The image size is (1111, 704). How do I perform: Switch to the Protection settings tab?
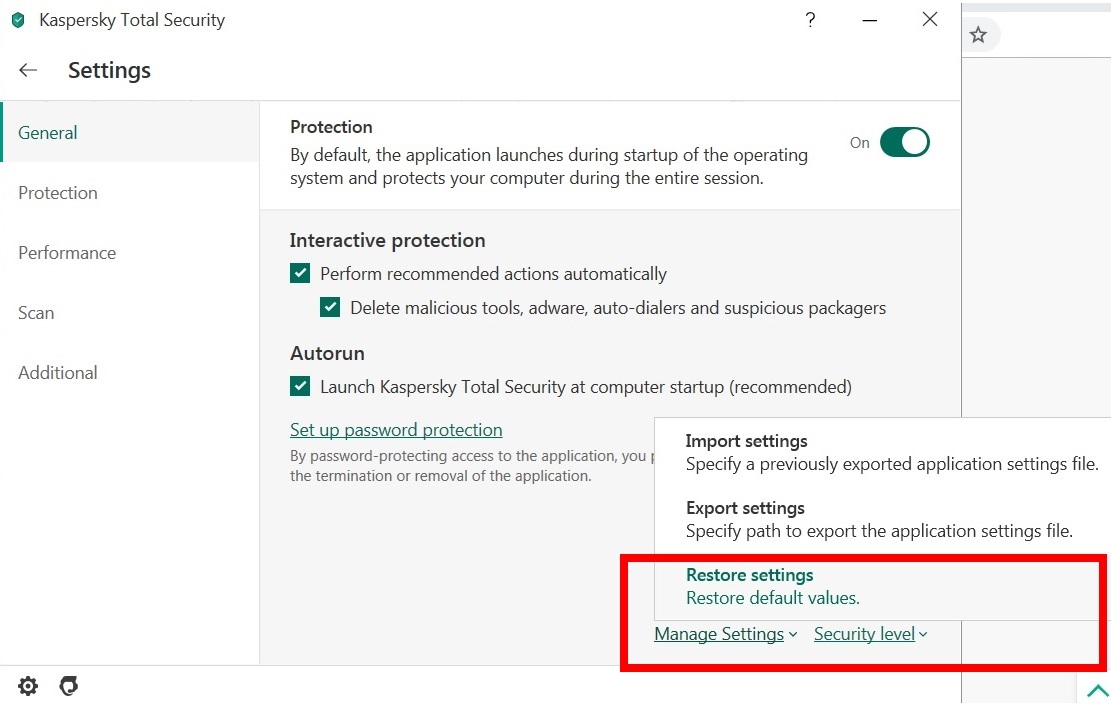(x=58, y=193)
